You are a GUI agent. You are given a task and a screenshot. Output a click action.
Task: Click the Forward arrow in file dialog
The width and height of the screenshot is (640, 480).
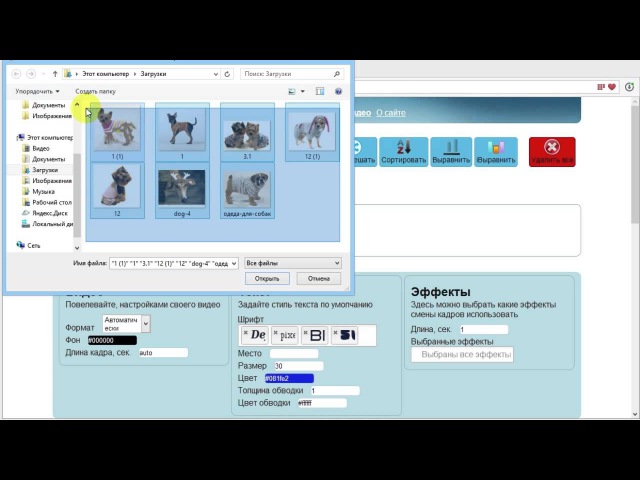coord(31,74)
